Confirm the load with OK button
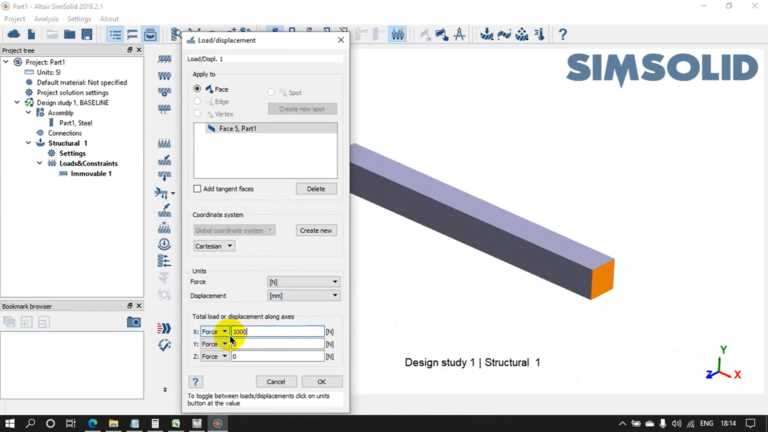 point(321,382)
